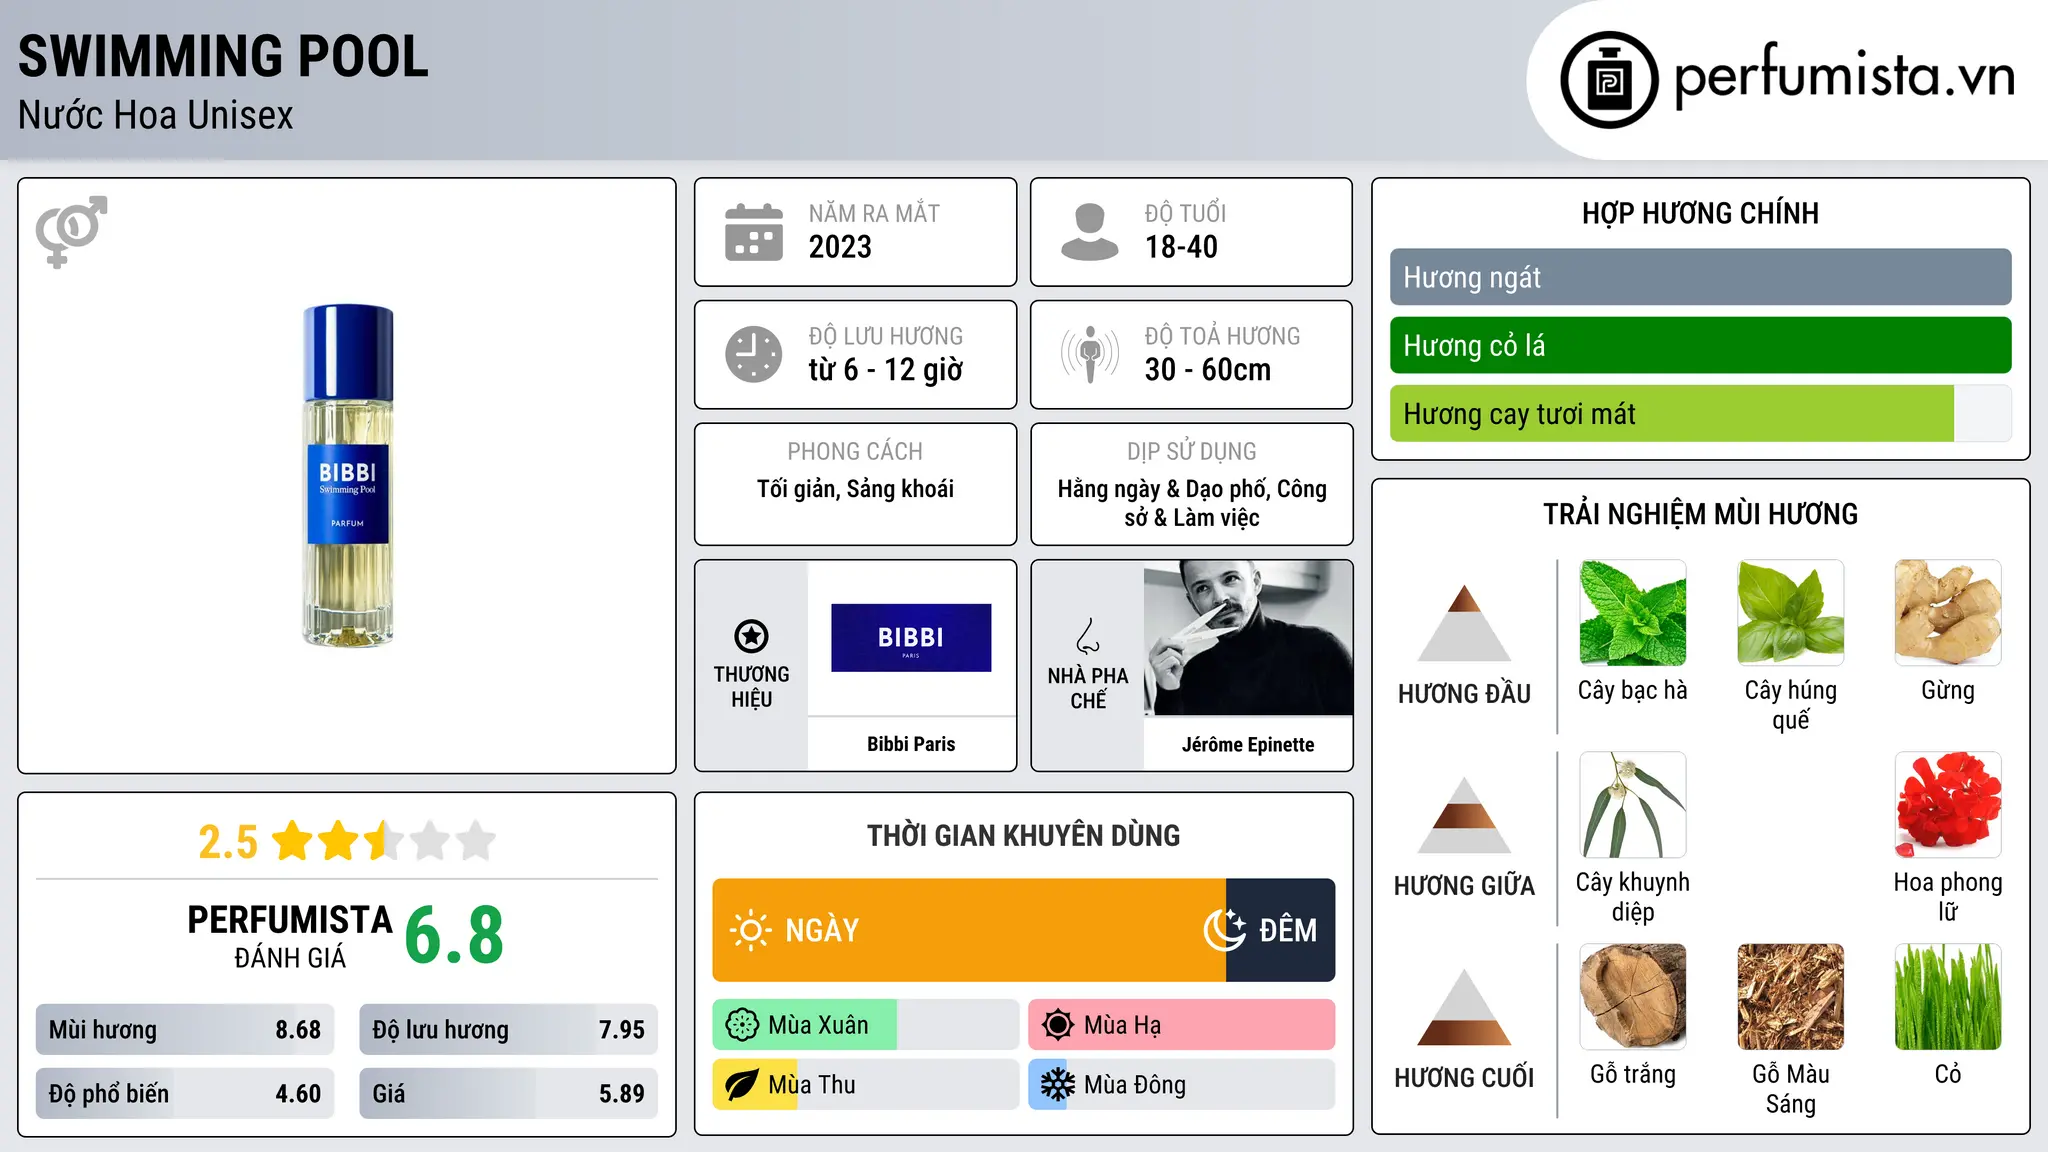
Task: Click the Mùa Xuân season bar
Action: [x=866, y=1025]
